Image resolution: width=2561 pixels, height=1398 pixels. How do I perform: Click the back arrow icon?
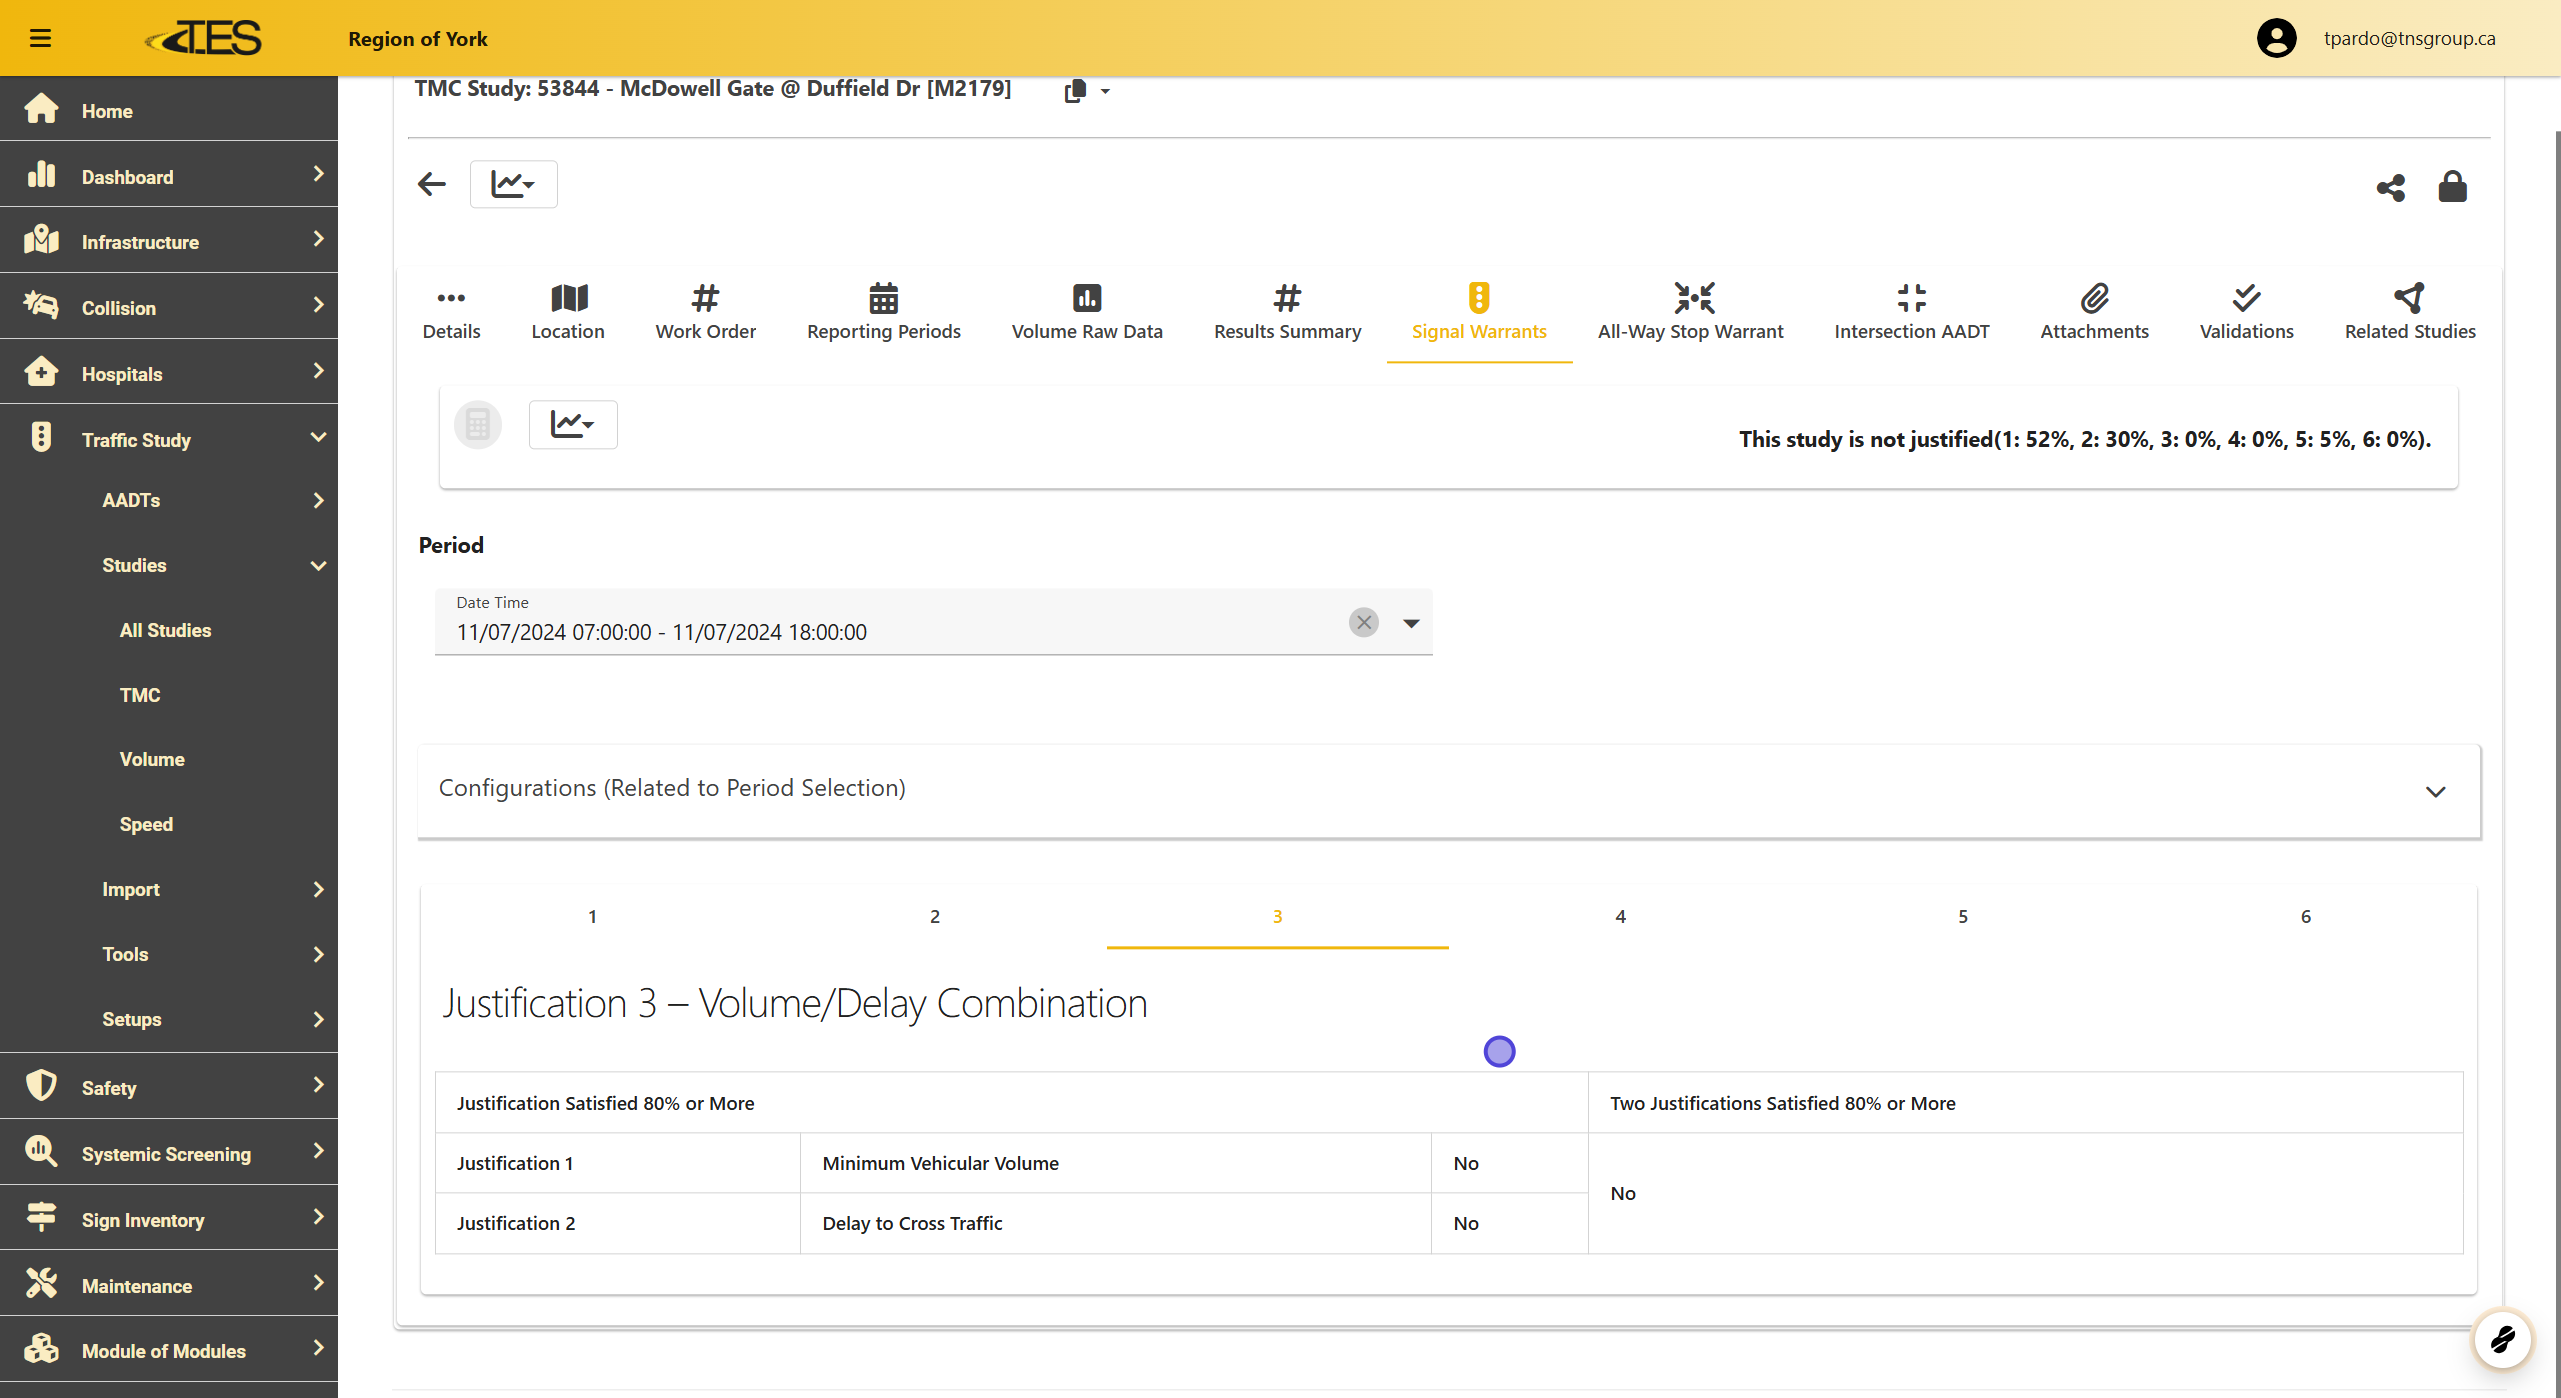(x=432, y=184)
